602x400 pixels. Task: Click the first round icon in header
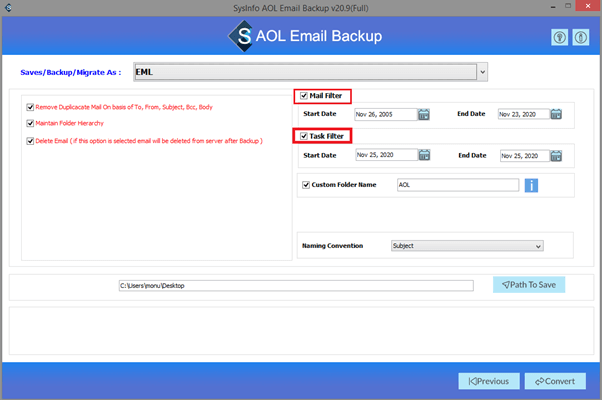559,37
